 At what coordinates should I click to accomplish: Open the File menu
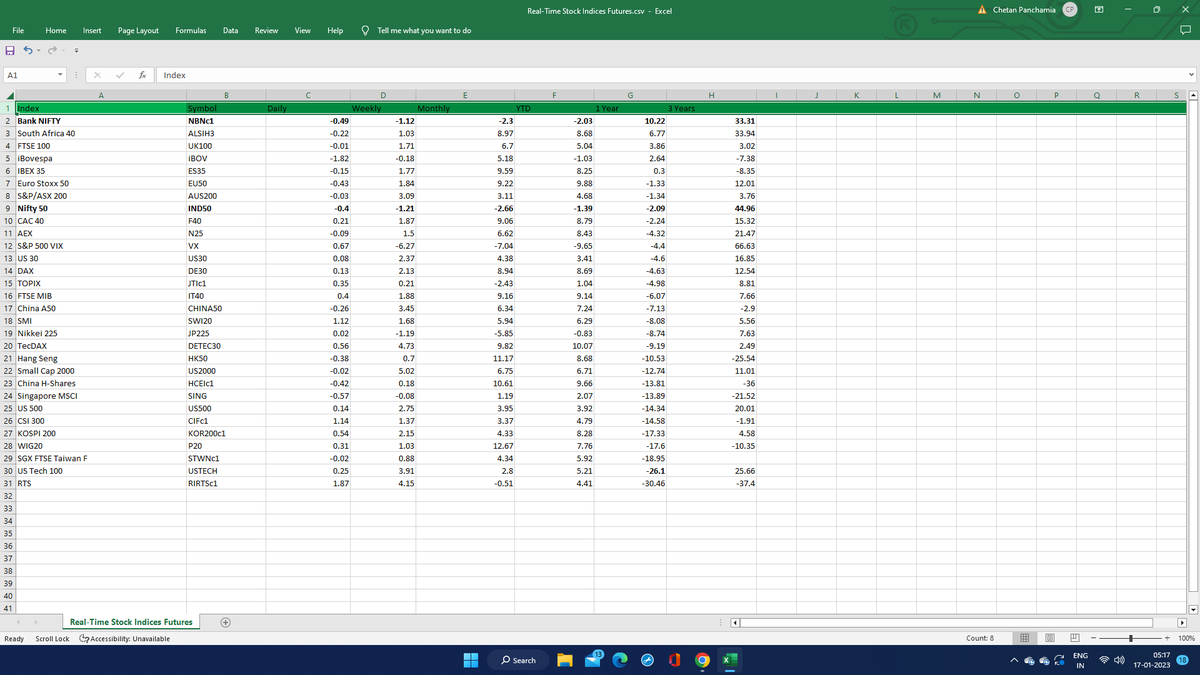pyautogui.click(x=18, y=31)
